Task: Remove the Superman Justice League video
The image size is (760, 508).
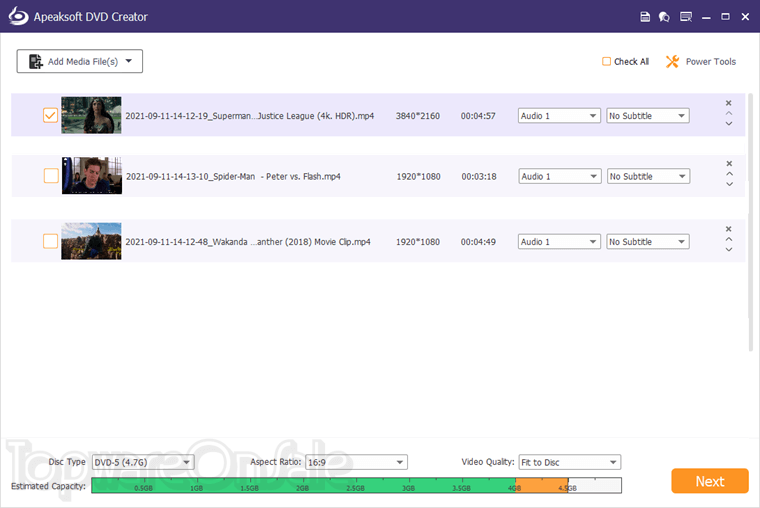Action: click(x=728, y=103)
